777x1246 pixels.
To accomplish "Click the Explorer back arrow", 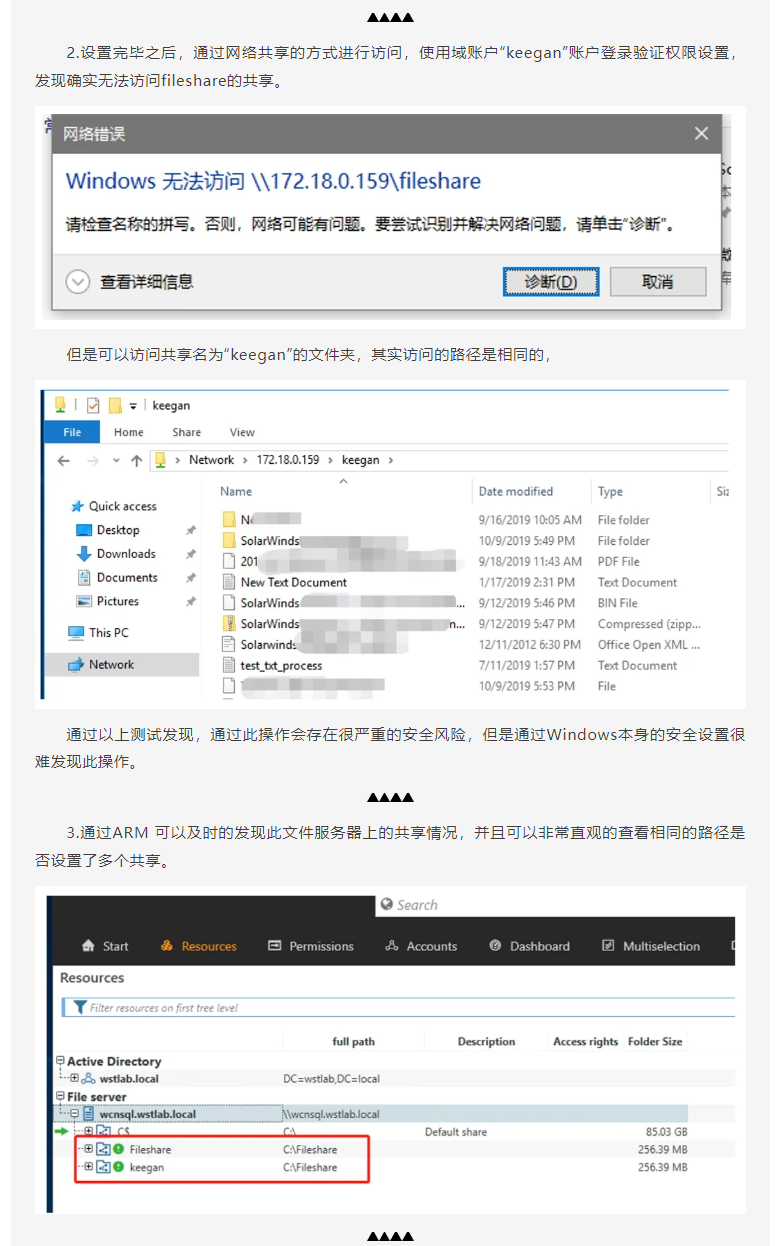I will 64,461.
